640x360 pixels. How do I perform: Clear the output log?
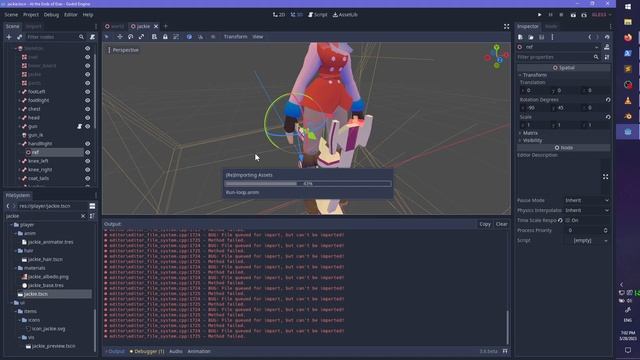pos(501,224)
